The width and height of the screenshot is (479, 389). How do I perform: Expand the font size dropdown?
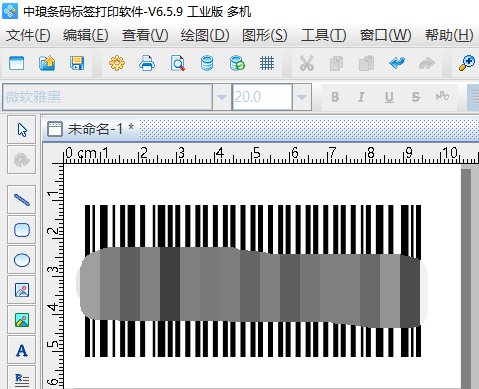(302, 97)
